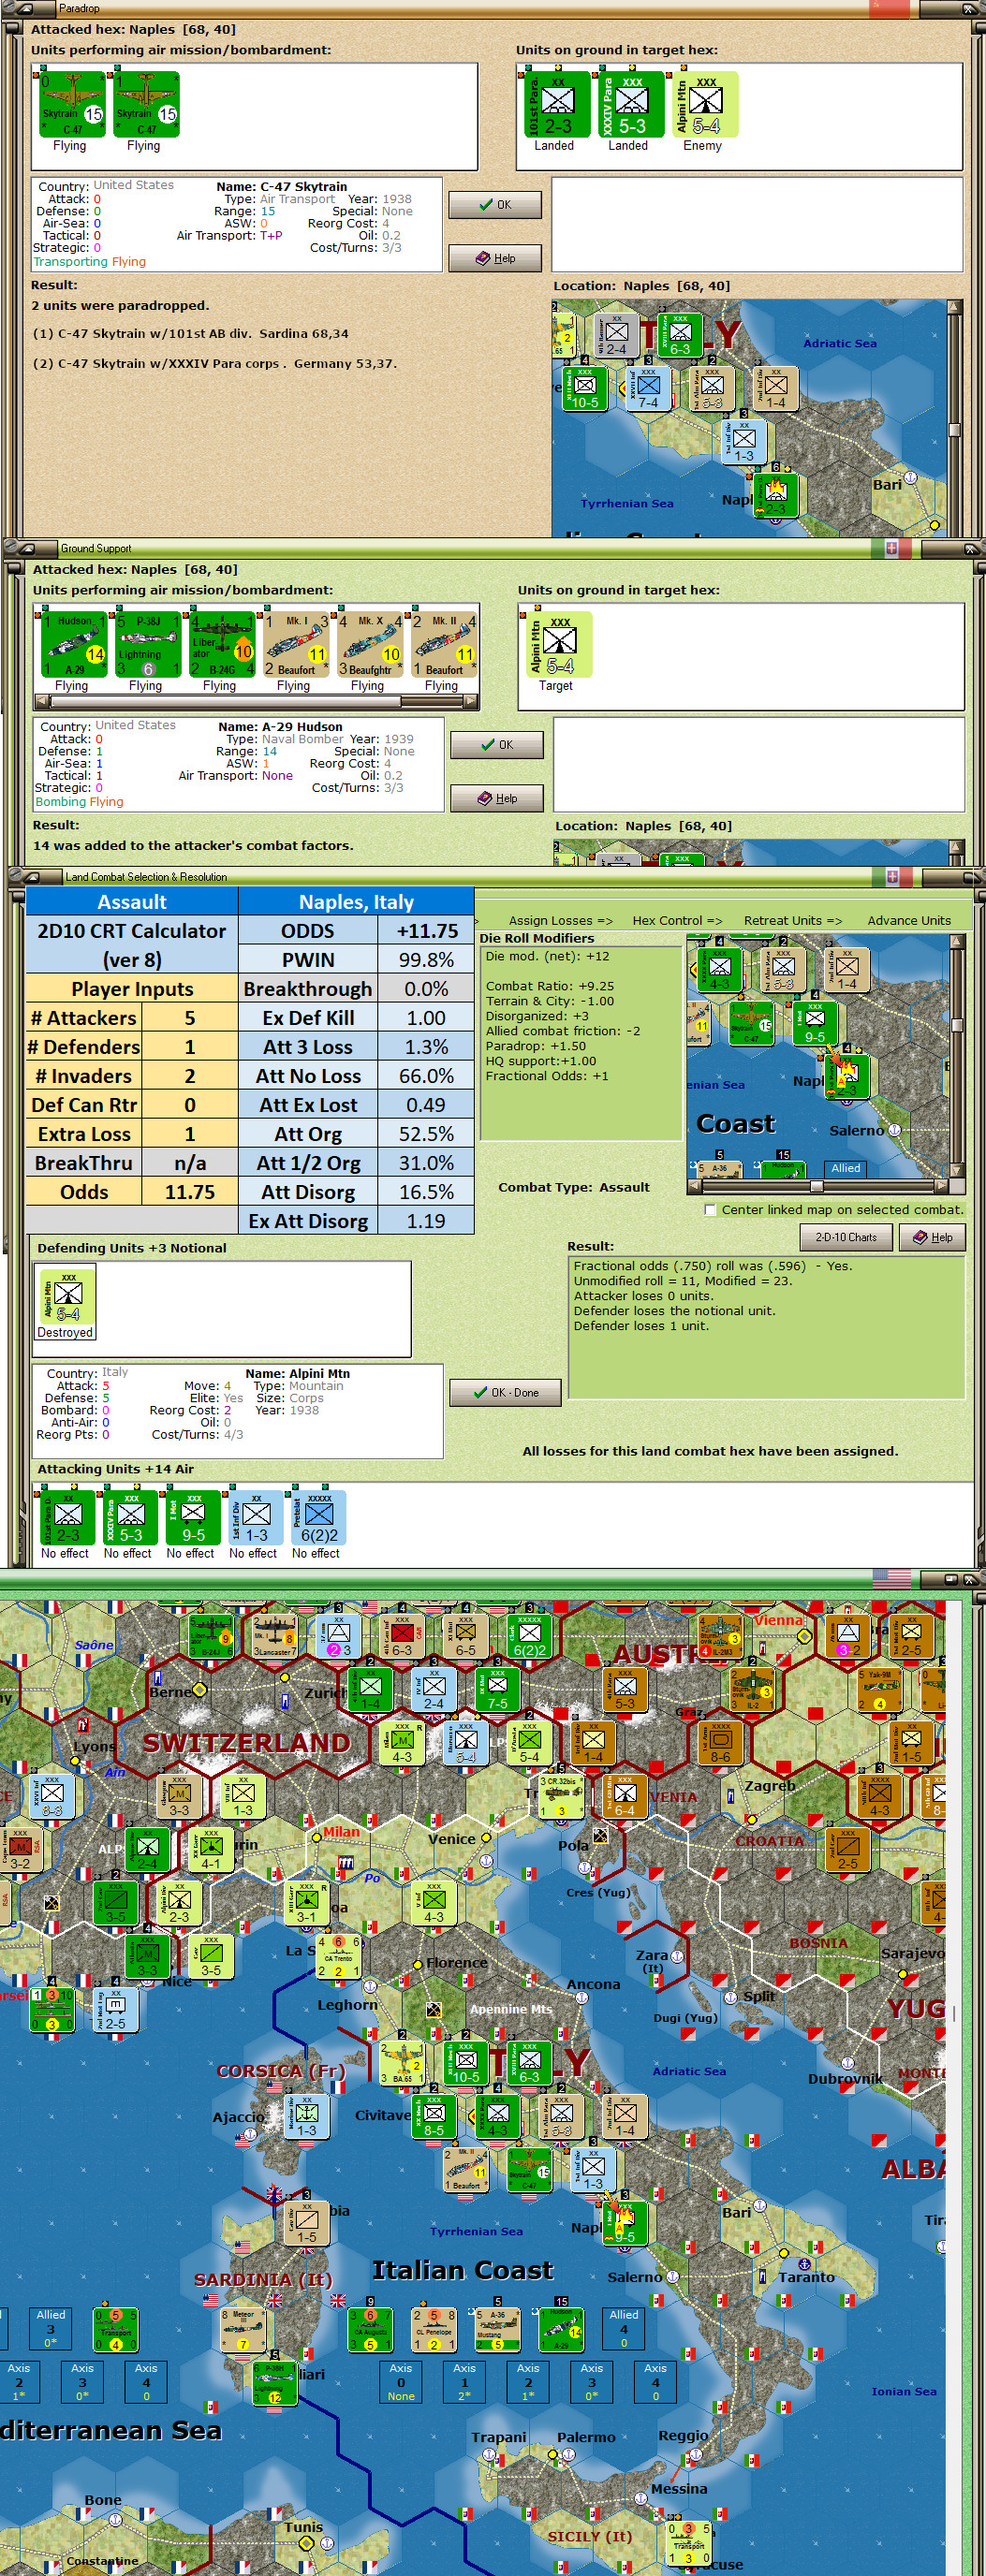Click the 'Att No Loss' 66.0% value
Screen dimensions: 986x2576
(x=426, y=1076)
